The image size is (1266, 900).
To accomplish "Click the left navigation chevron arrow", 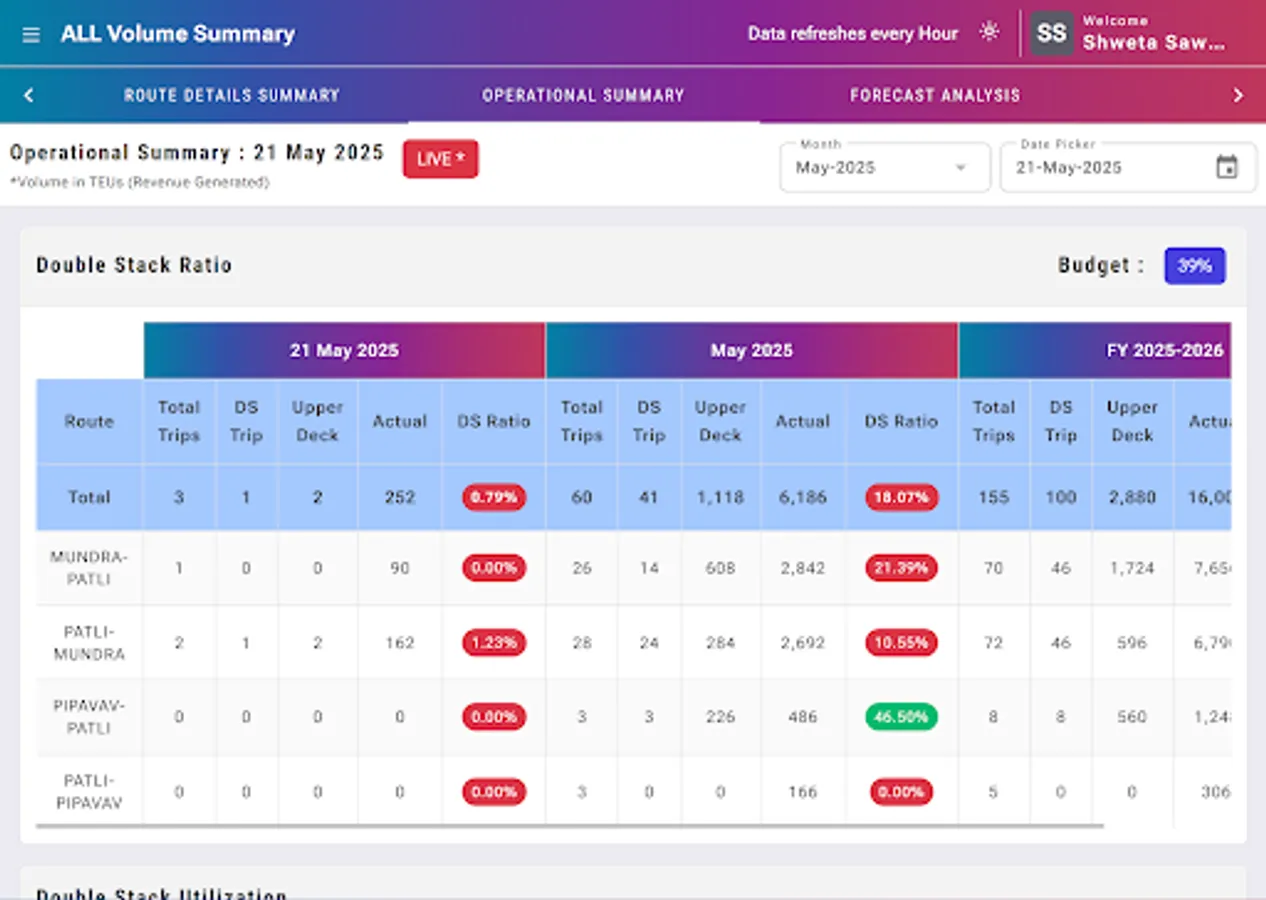I will pyautogui.click(x=27, y=95).
